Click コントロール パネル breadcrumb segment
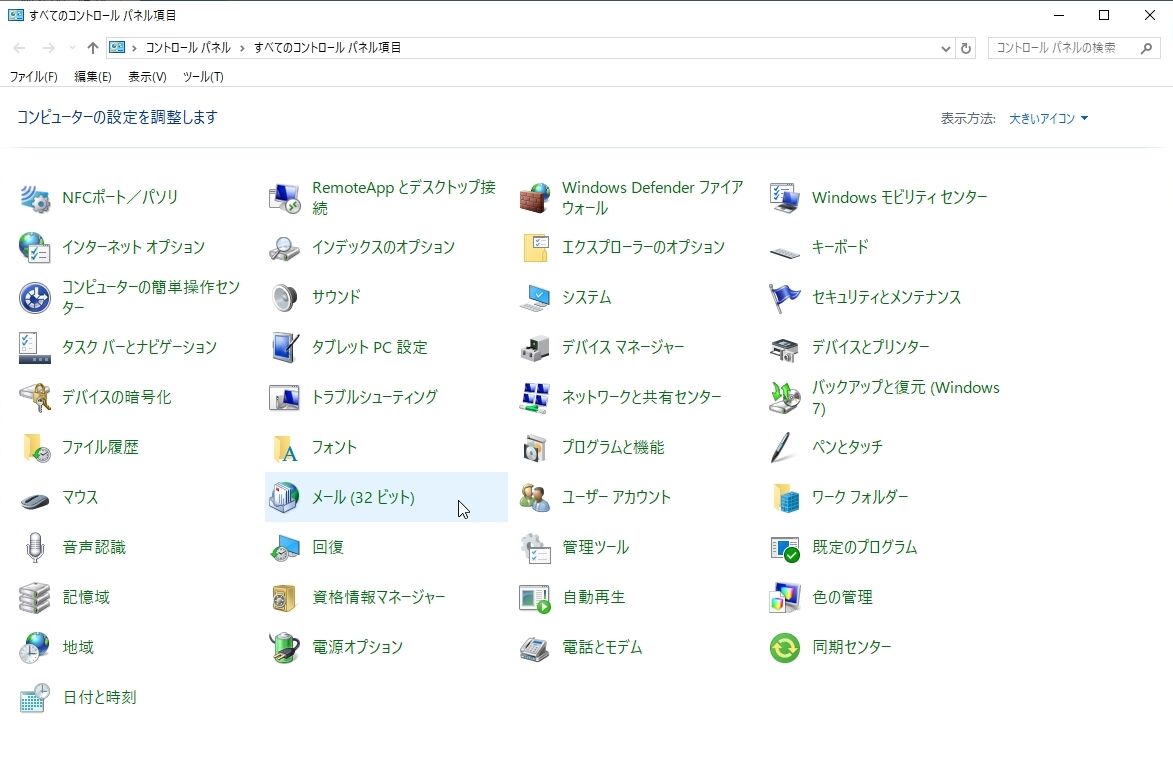The image size is (1173, 784). 188,48
